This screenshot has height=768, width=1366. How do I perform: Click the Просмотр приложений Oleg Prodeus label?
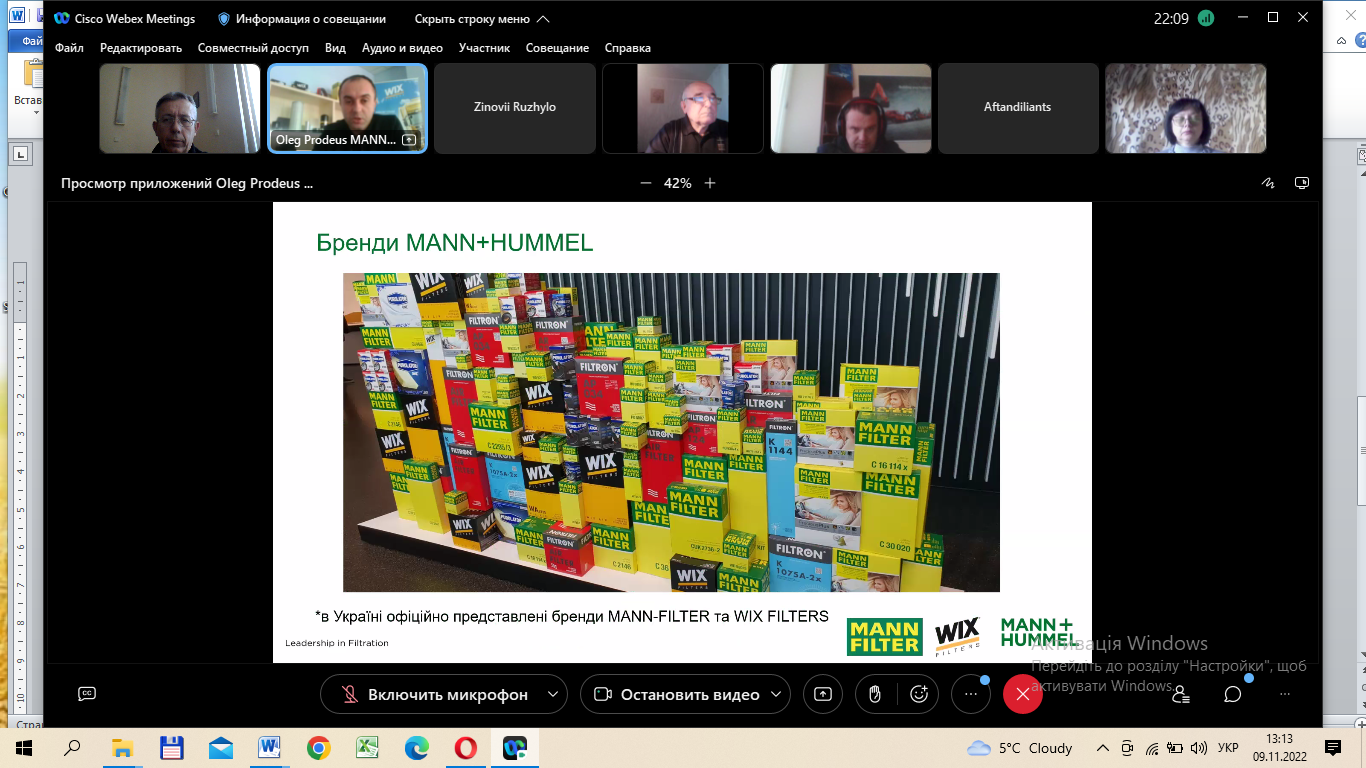click(x=187, y=184)
